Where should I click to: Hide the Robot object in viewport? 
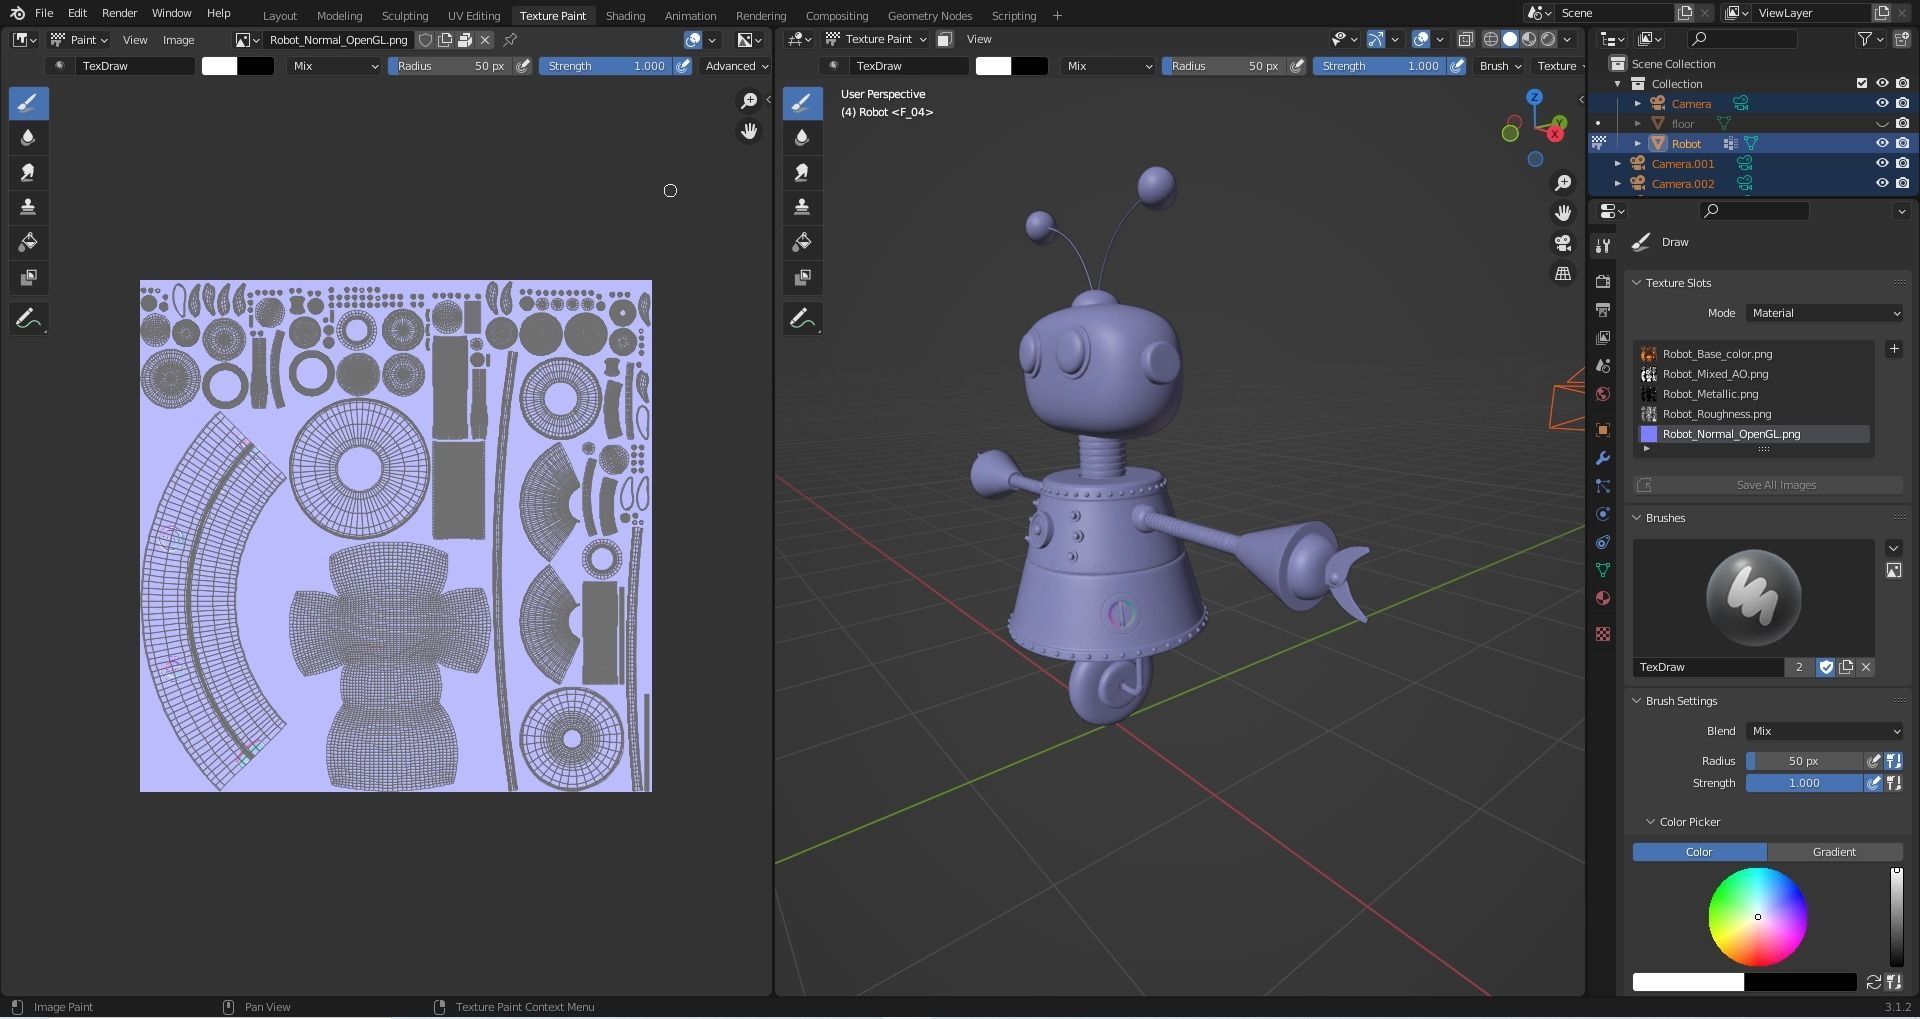click(1881, 143)
